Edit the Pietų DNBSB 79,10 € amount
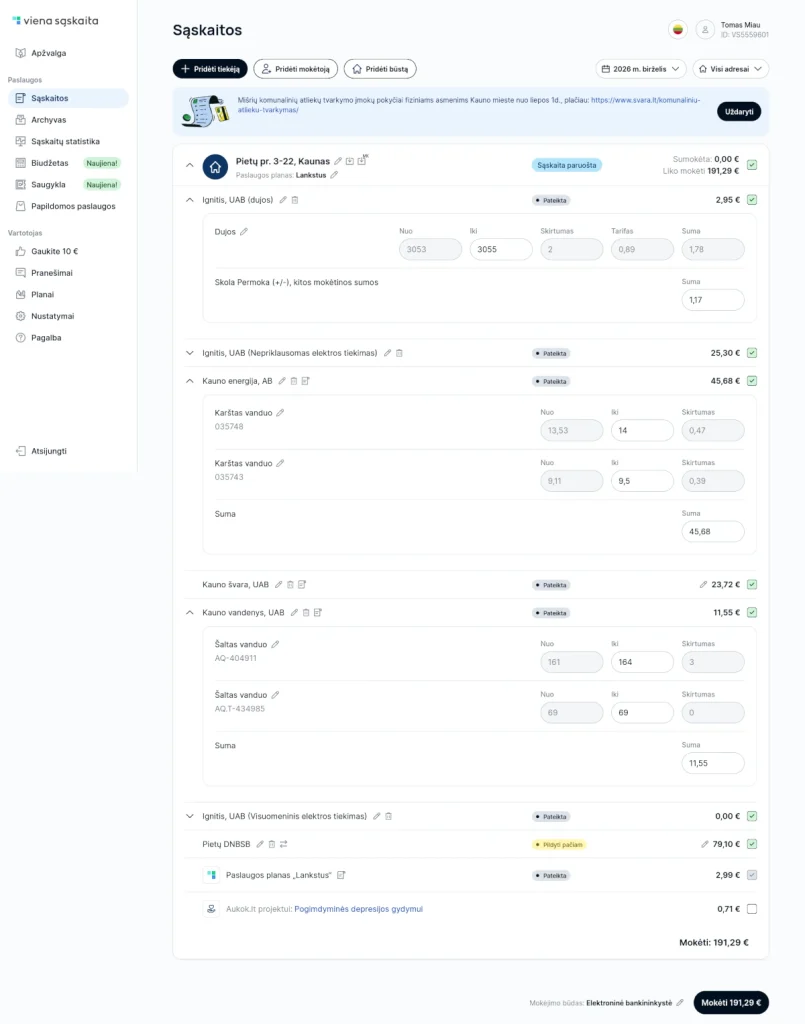Image resolution: width=805 pixels, height=1024 pixels. pyautogui.click(x=704, y=844)
